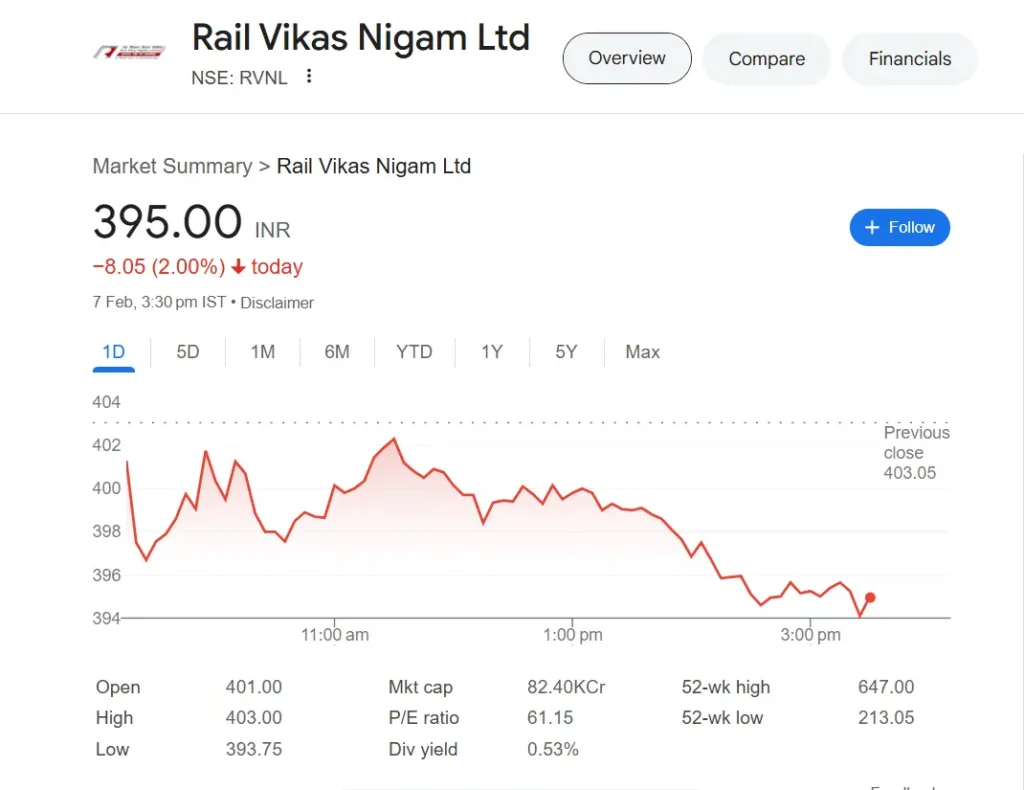This screenshot has height=790, width=1024.
Task: Click the 52-wk high value 647.00
Action: coord(886,687)
